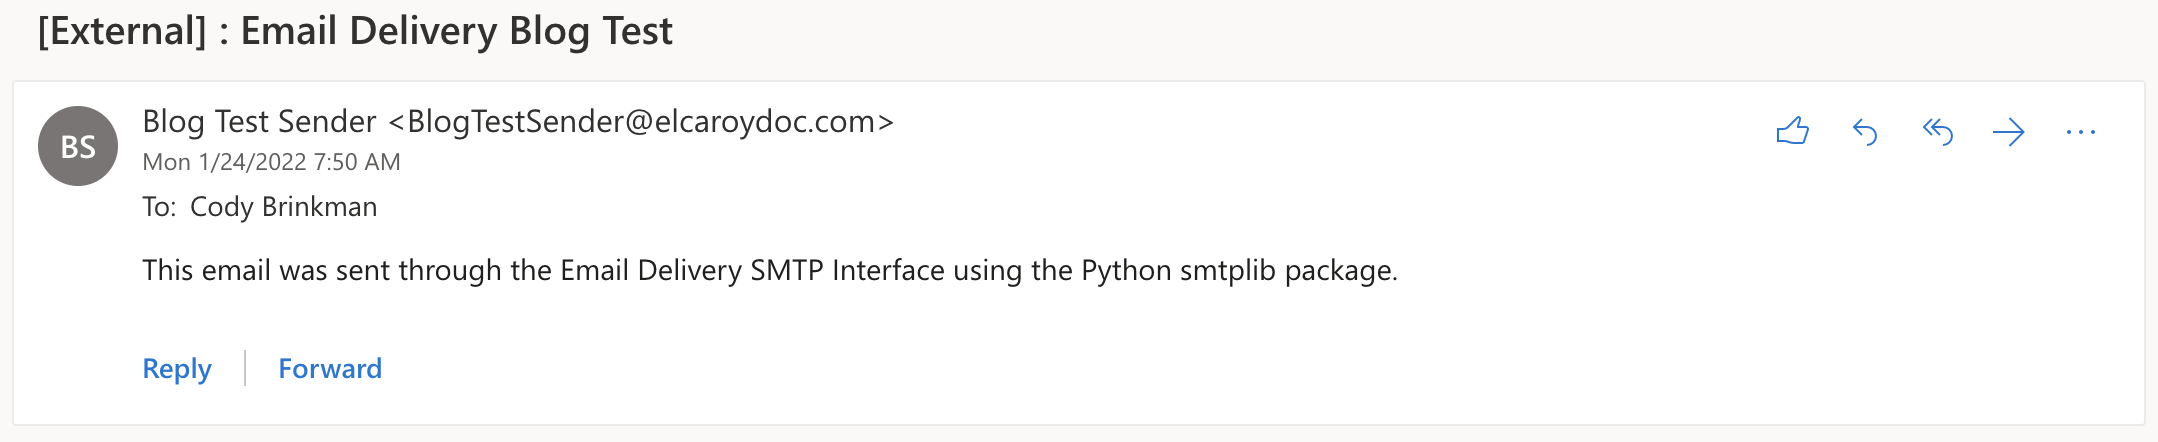This screenshot has height=442, width=2158.
Task: Click the BlogTestSender@elcaroydoc.com email address
Action: click(x=641, y=121)
